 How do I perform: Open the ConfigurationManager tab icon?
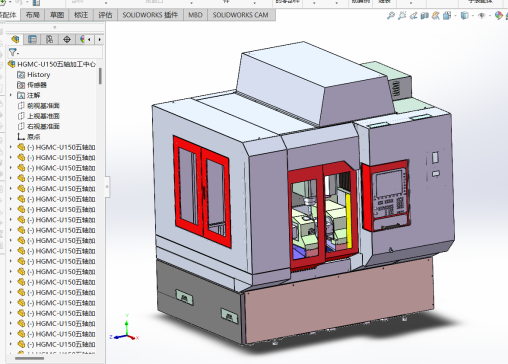click(x=49, y=39)
